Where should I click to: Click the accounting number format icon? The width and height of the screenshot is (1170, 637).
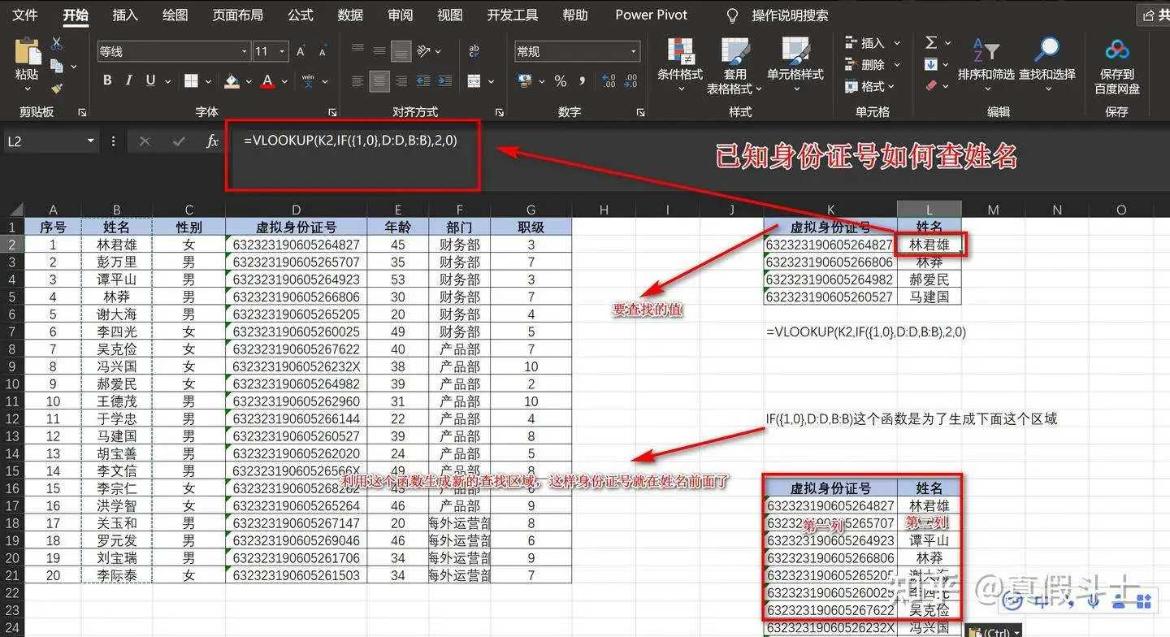click(525, 81)
